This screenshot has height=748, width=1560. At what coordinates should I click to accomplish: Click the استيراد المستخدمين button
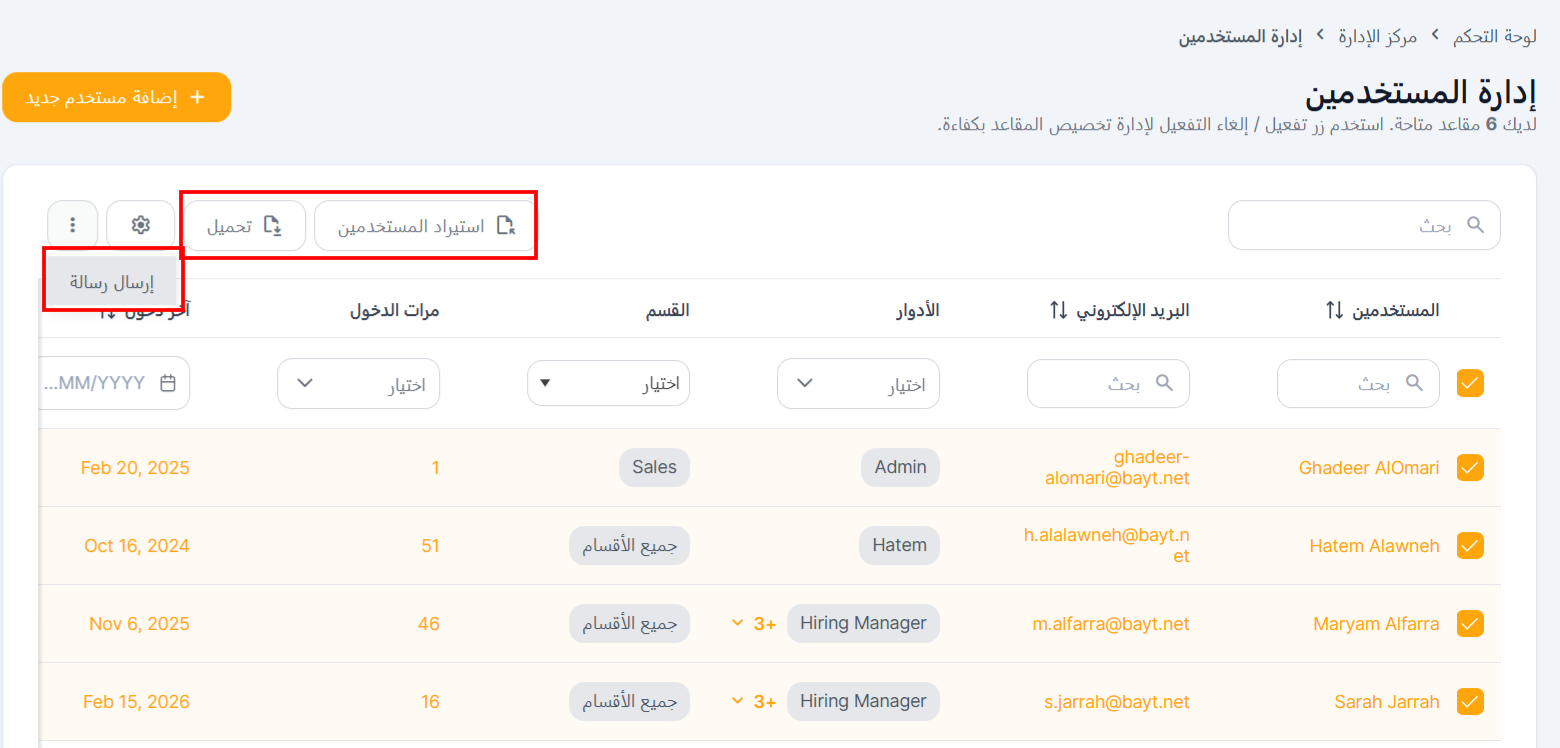pos(425,226)
